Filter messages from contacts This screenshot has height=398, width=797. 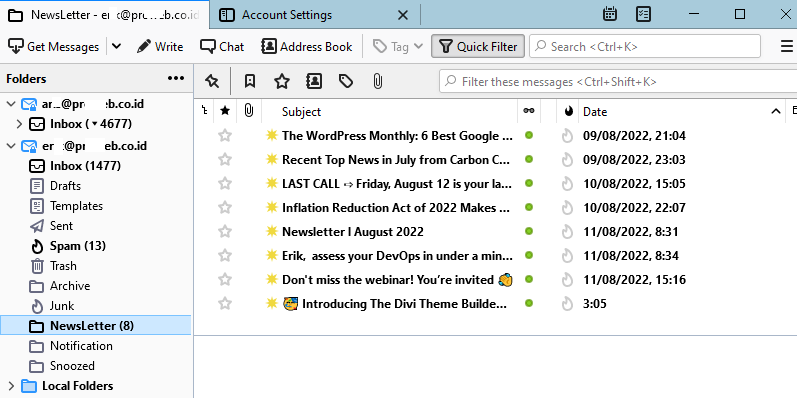[x=314, y=81]
